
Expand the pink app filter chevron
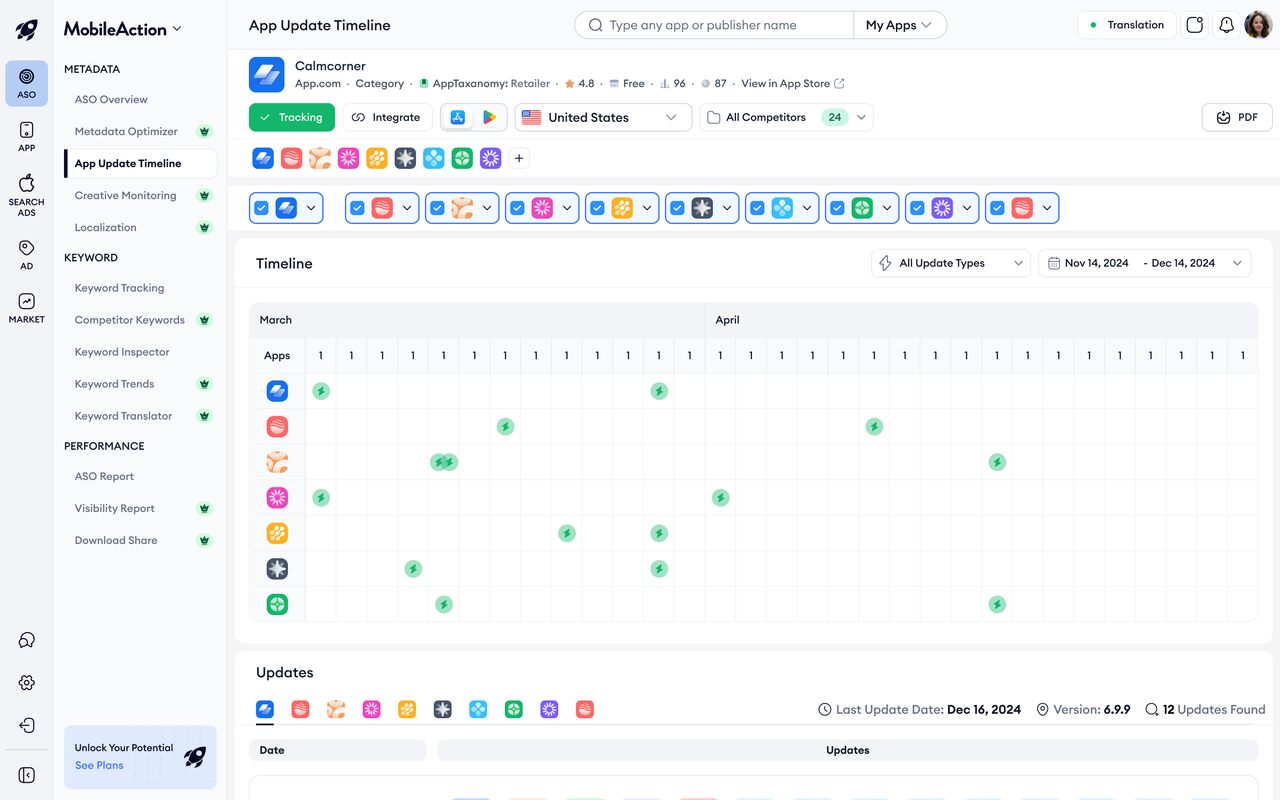tap(567, 208)
